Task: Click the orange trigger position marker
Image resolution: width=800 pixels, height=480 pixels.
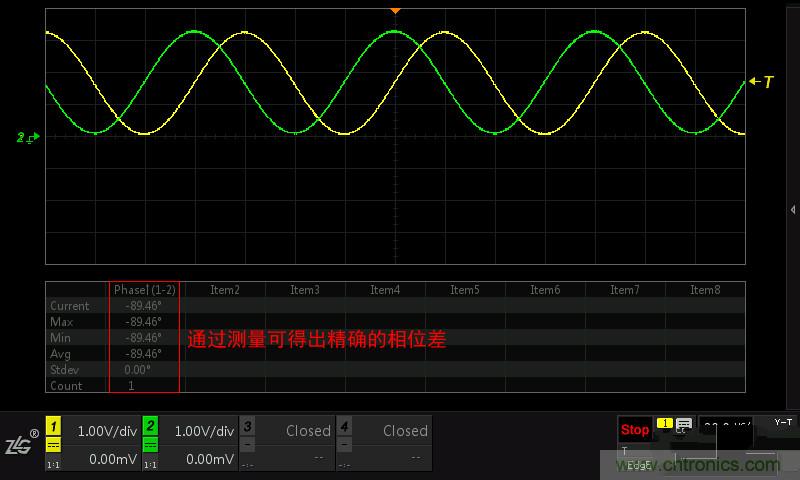Action: (395, 10)
